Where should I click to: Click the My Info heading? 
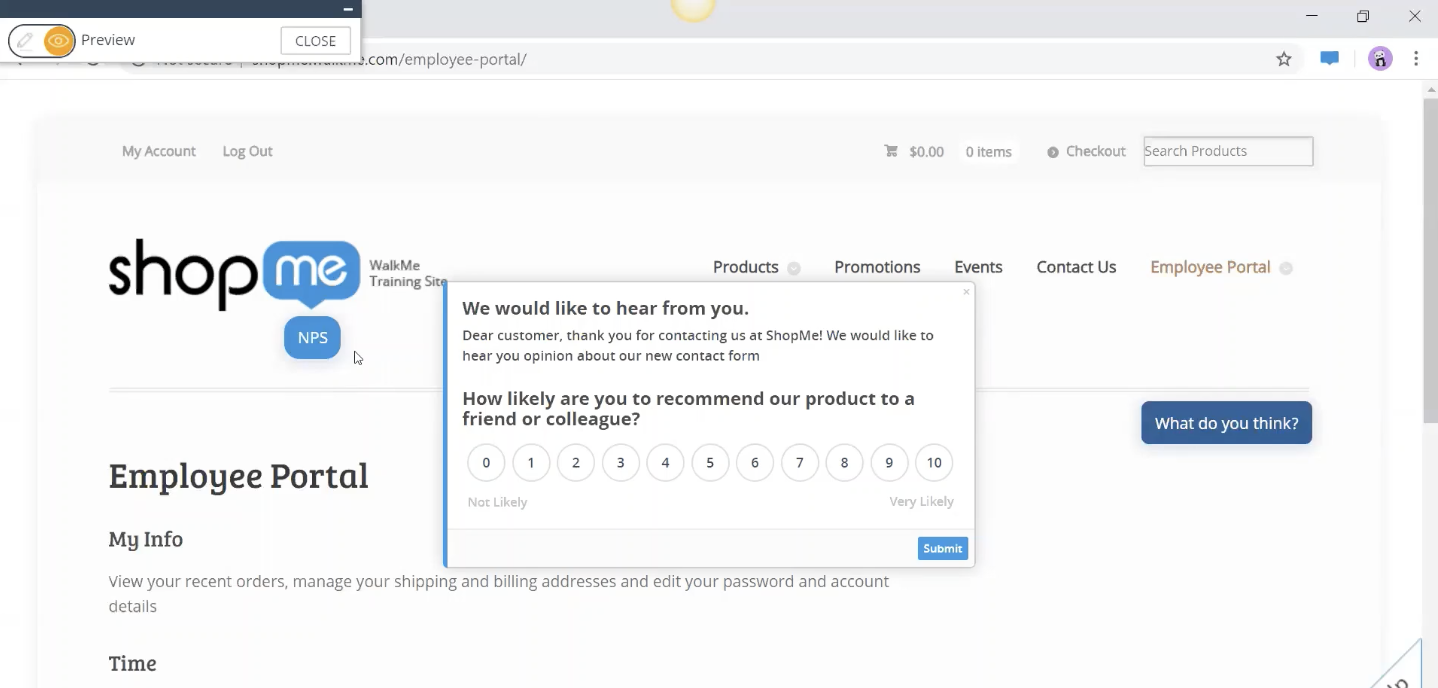[x=146, y=539]
